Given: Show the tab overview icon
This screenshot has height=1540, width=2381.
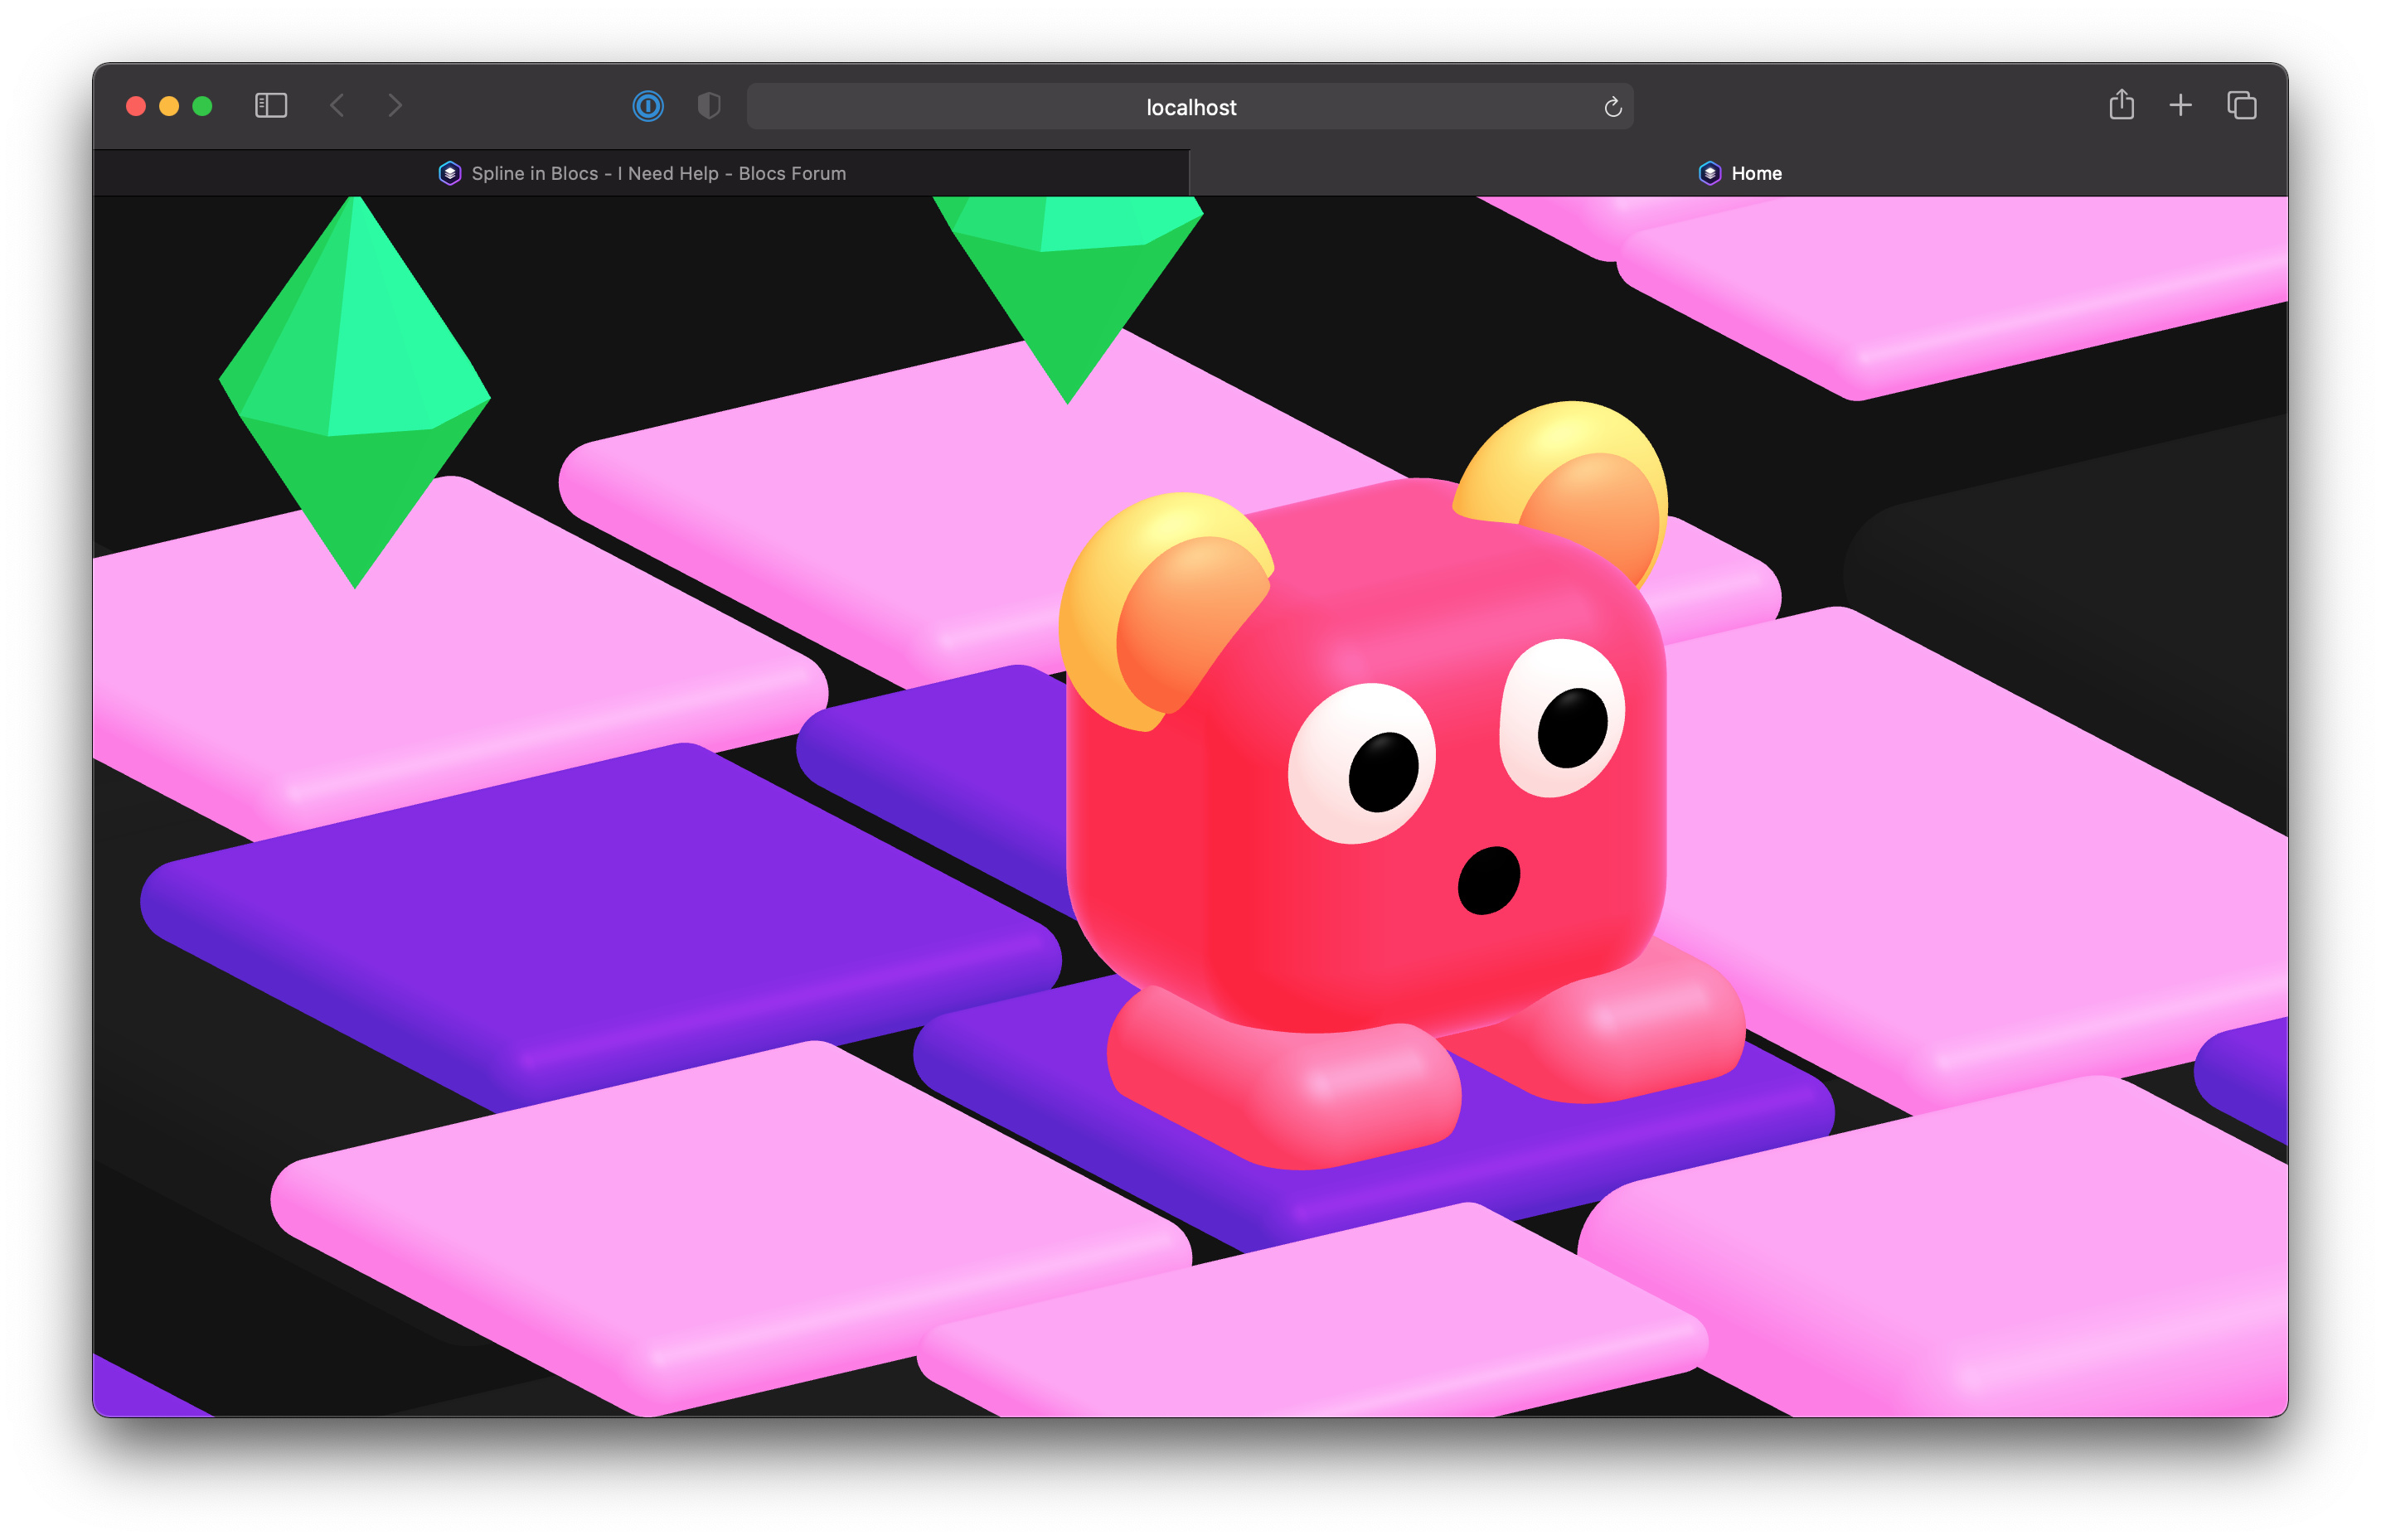Looking at the screenshot, I should (x=2241, y=105).
